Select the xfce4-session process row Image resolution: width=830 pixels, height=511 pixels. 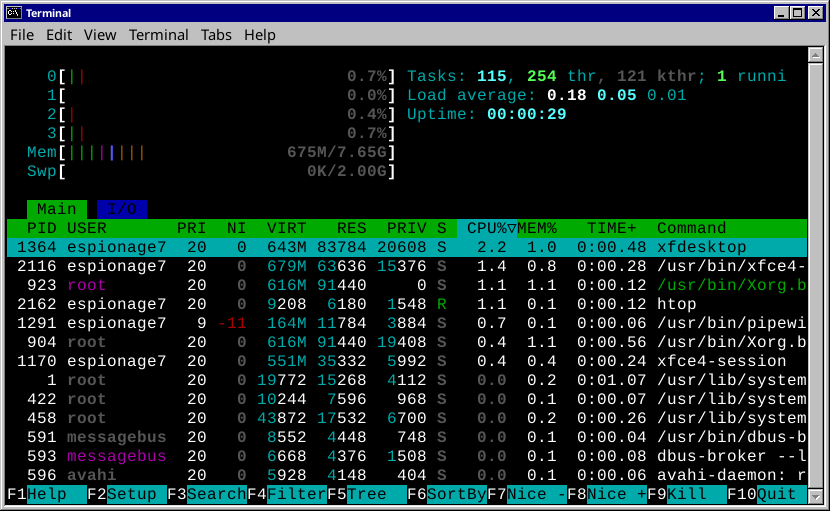coord(407,361)
